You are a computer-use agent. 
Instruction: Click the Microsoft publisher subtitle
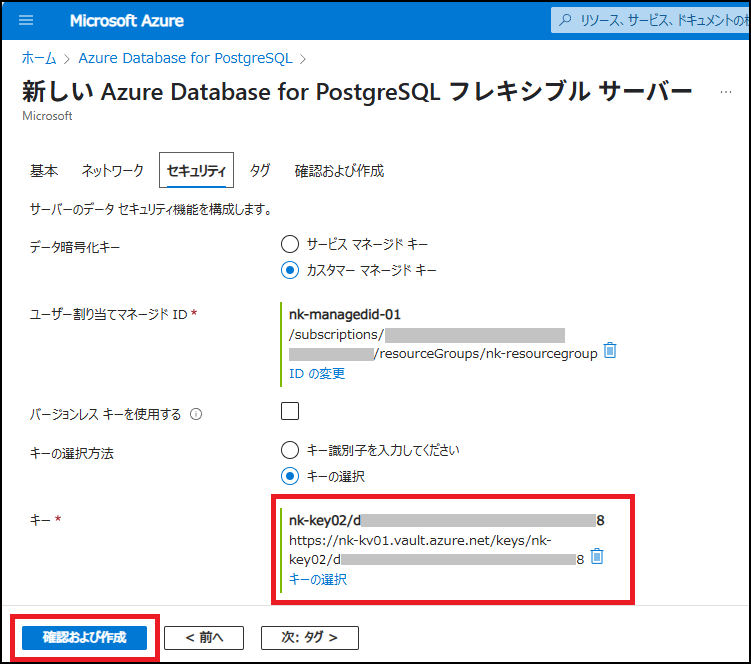pyautogui.click(x=47, y=116)
